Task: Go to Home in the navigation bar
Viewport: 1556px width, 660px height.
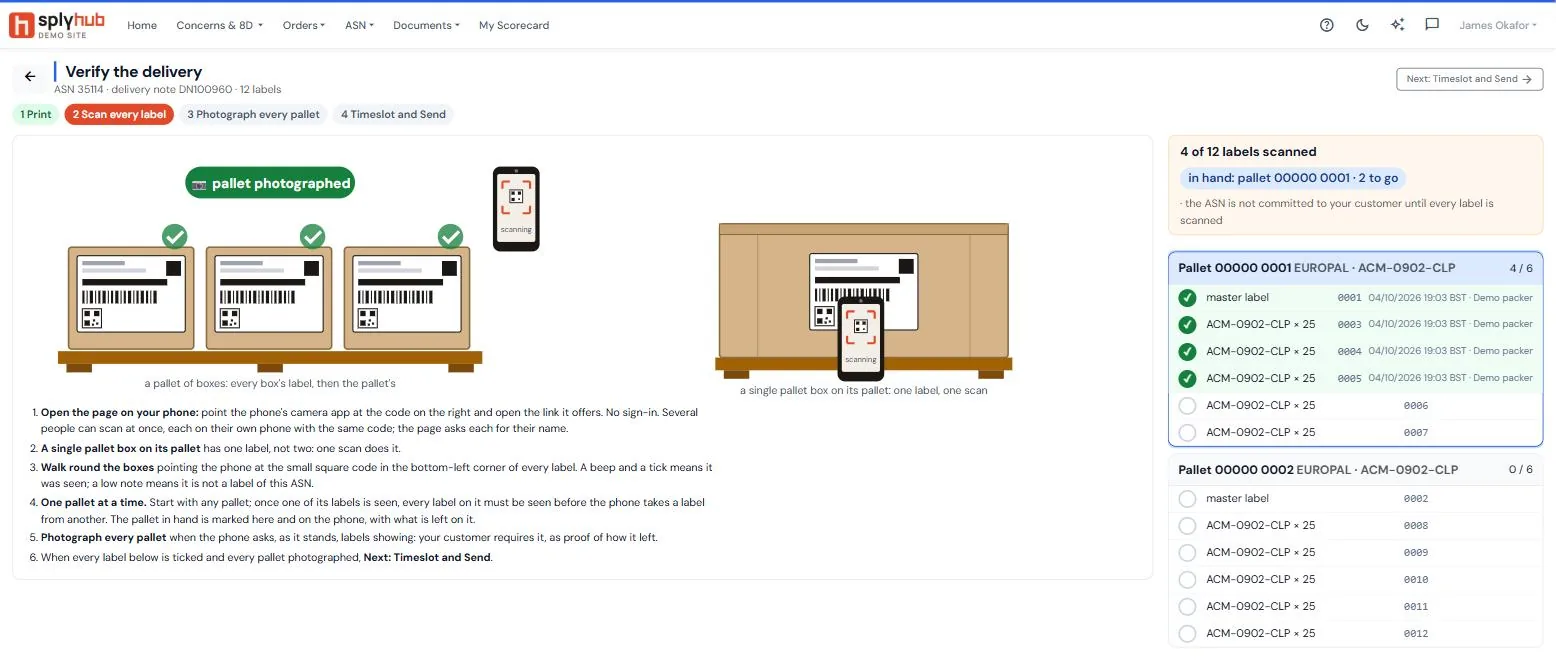Action: click(x=142, y=25)
